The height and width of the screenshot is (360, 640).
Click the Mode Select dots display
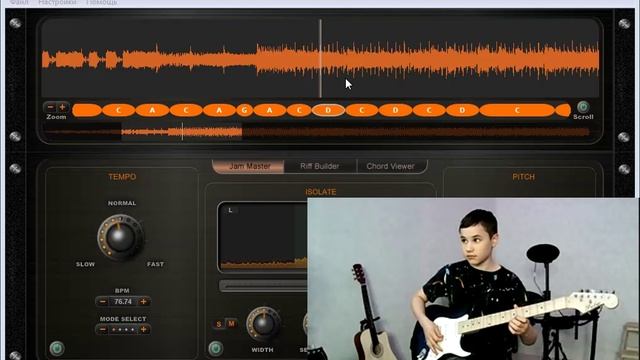click(x=123, y=329)
